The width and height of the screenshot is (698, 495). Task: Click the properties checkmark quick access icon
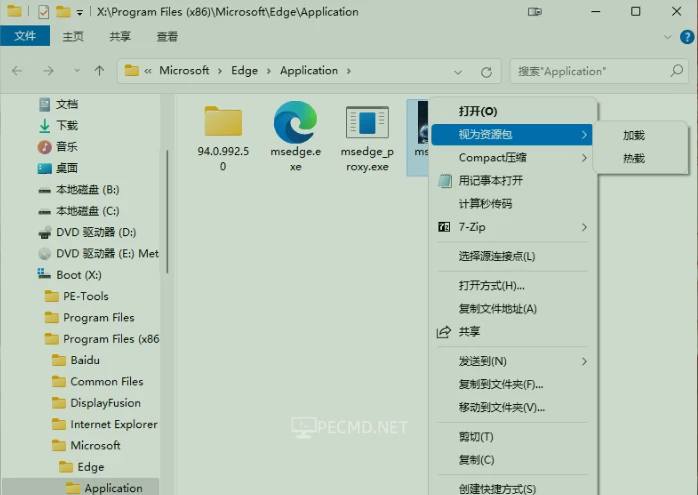point(44,12)
